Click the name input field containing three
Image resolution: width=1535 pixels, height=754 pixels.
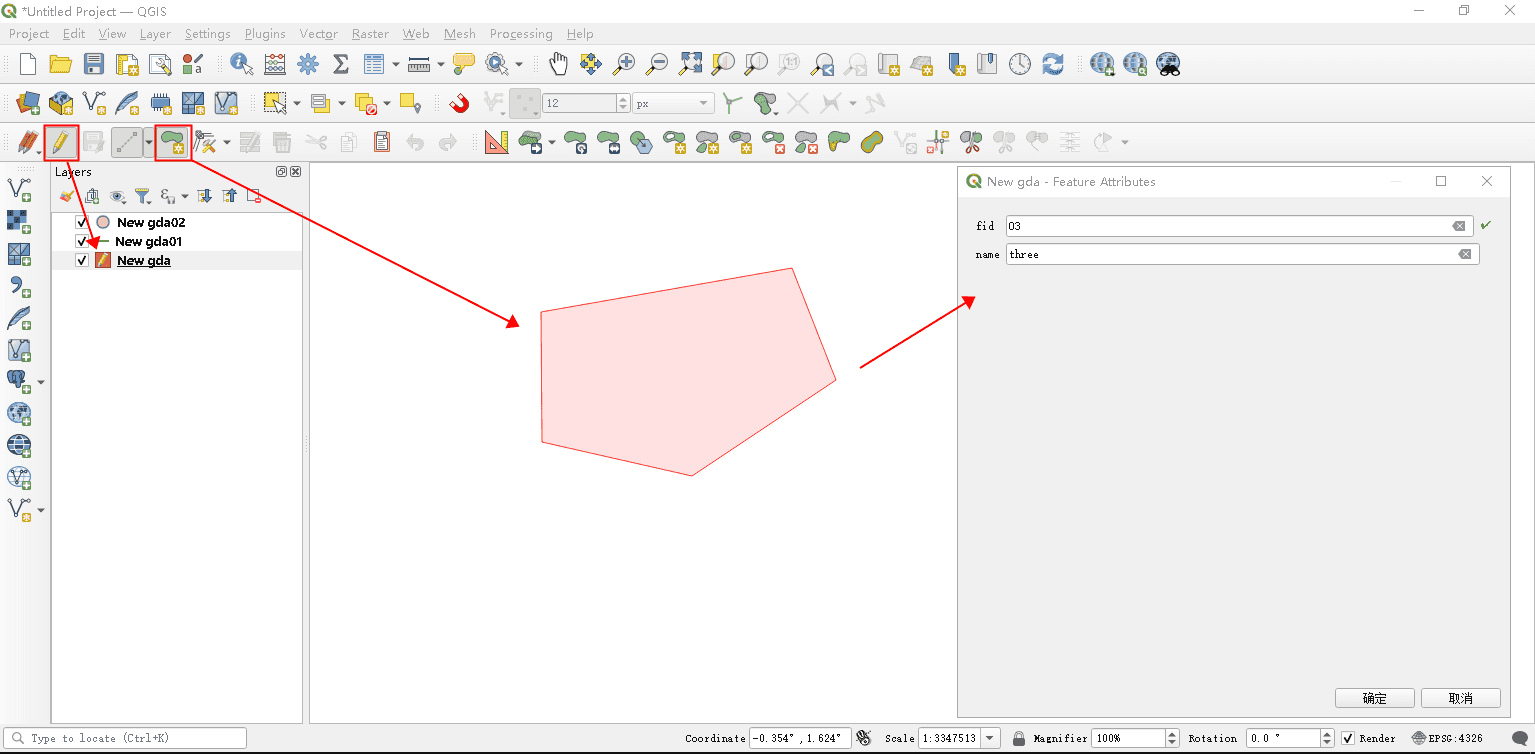click(1242, 254)
